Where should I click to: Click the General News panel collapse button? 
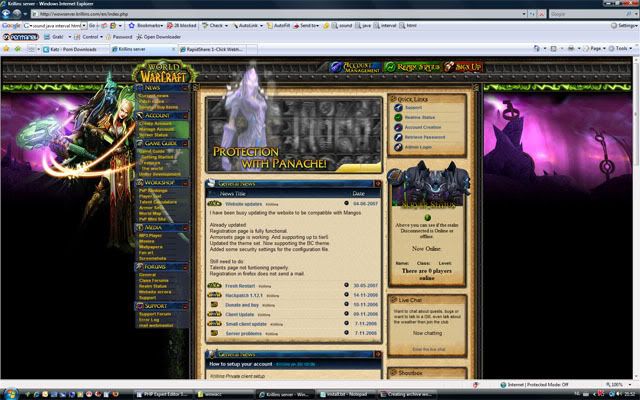[x=378, y=184]
